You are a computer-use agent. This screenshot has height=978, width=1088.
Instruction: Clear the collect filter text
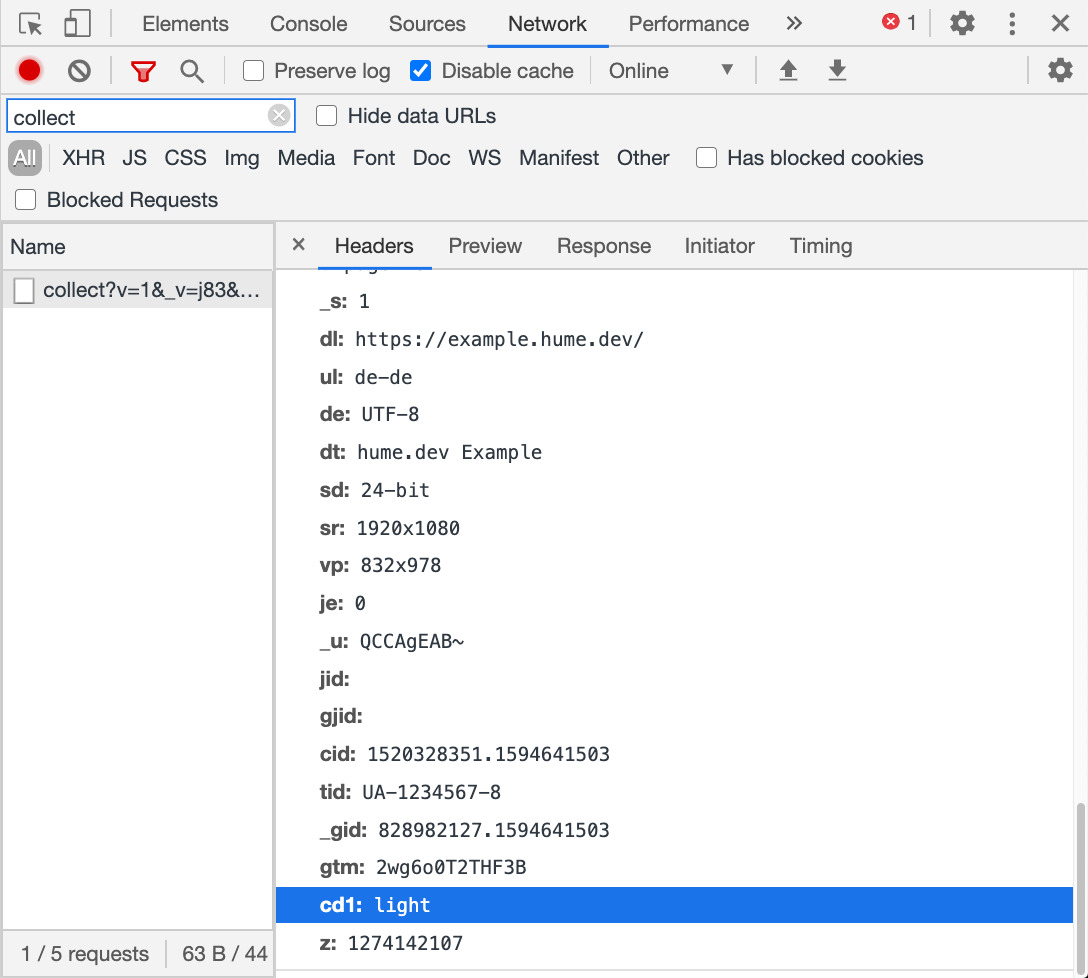pos(279,116)
